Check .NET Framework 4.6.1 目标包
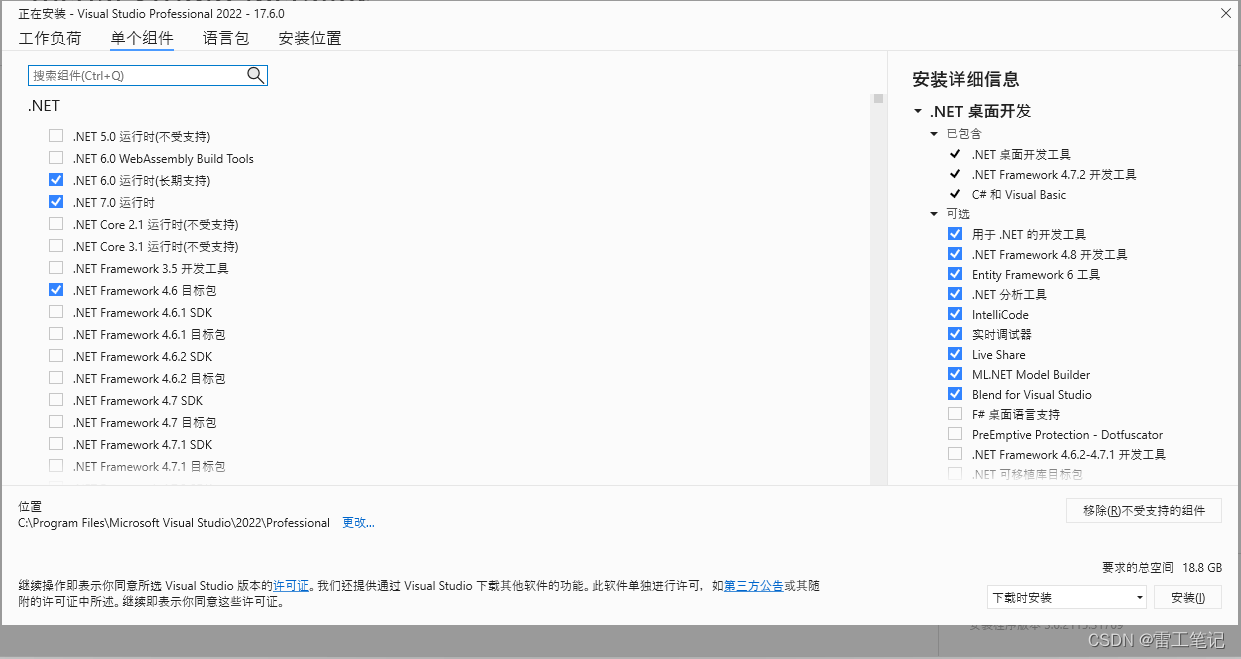The height and width of the screenshot is (659, 1241). click(x=56, y=334)
